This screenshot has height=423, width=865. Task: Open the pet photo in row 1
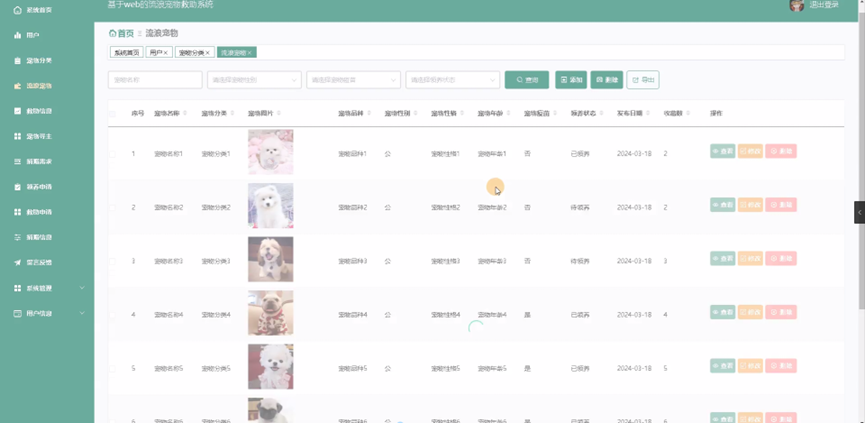270,152
